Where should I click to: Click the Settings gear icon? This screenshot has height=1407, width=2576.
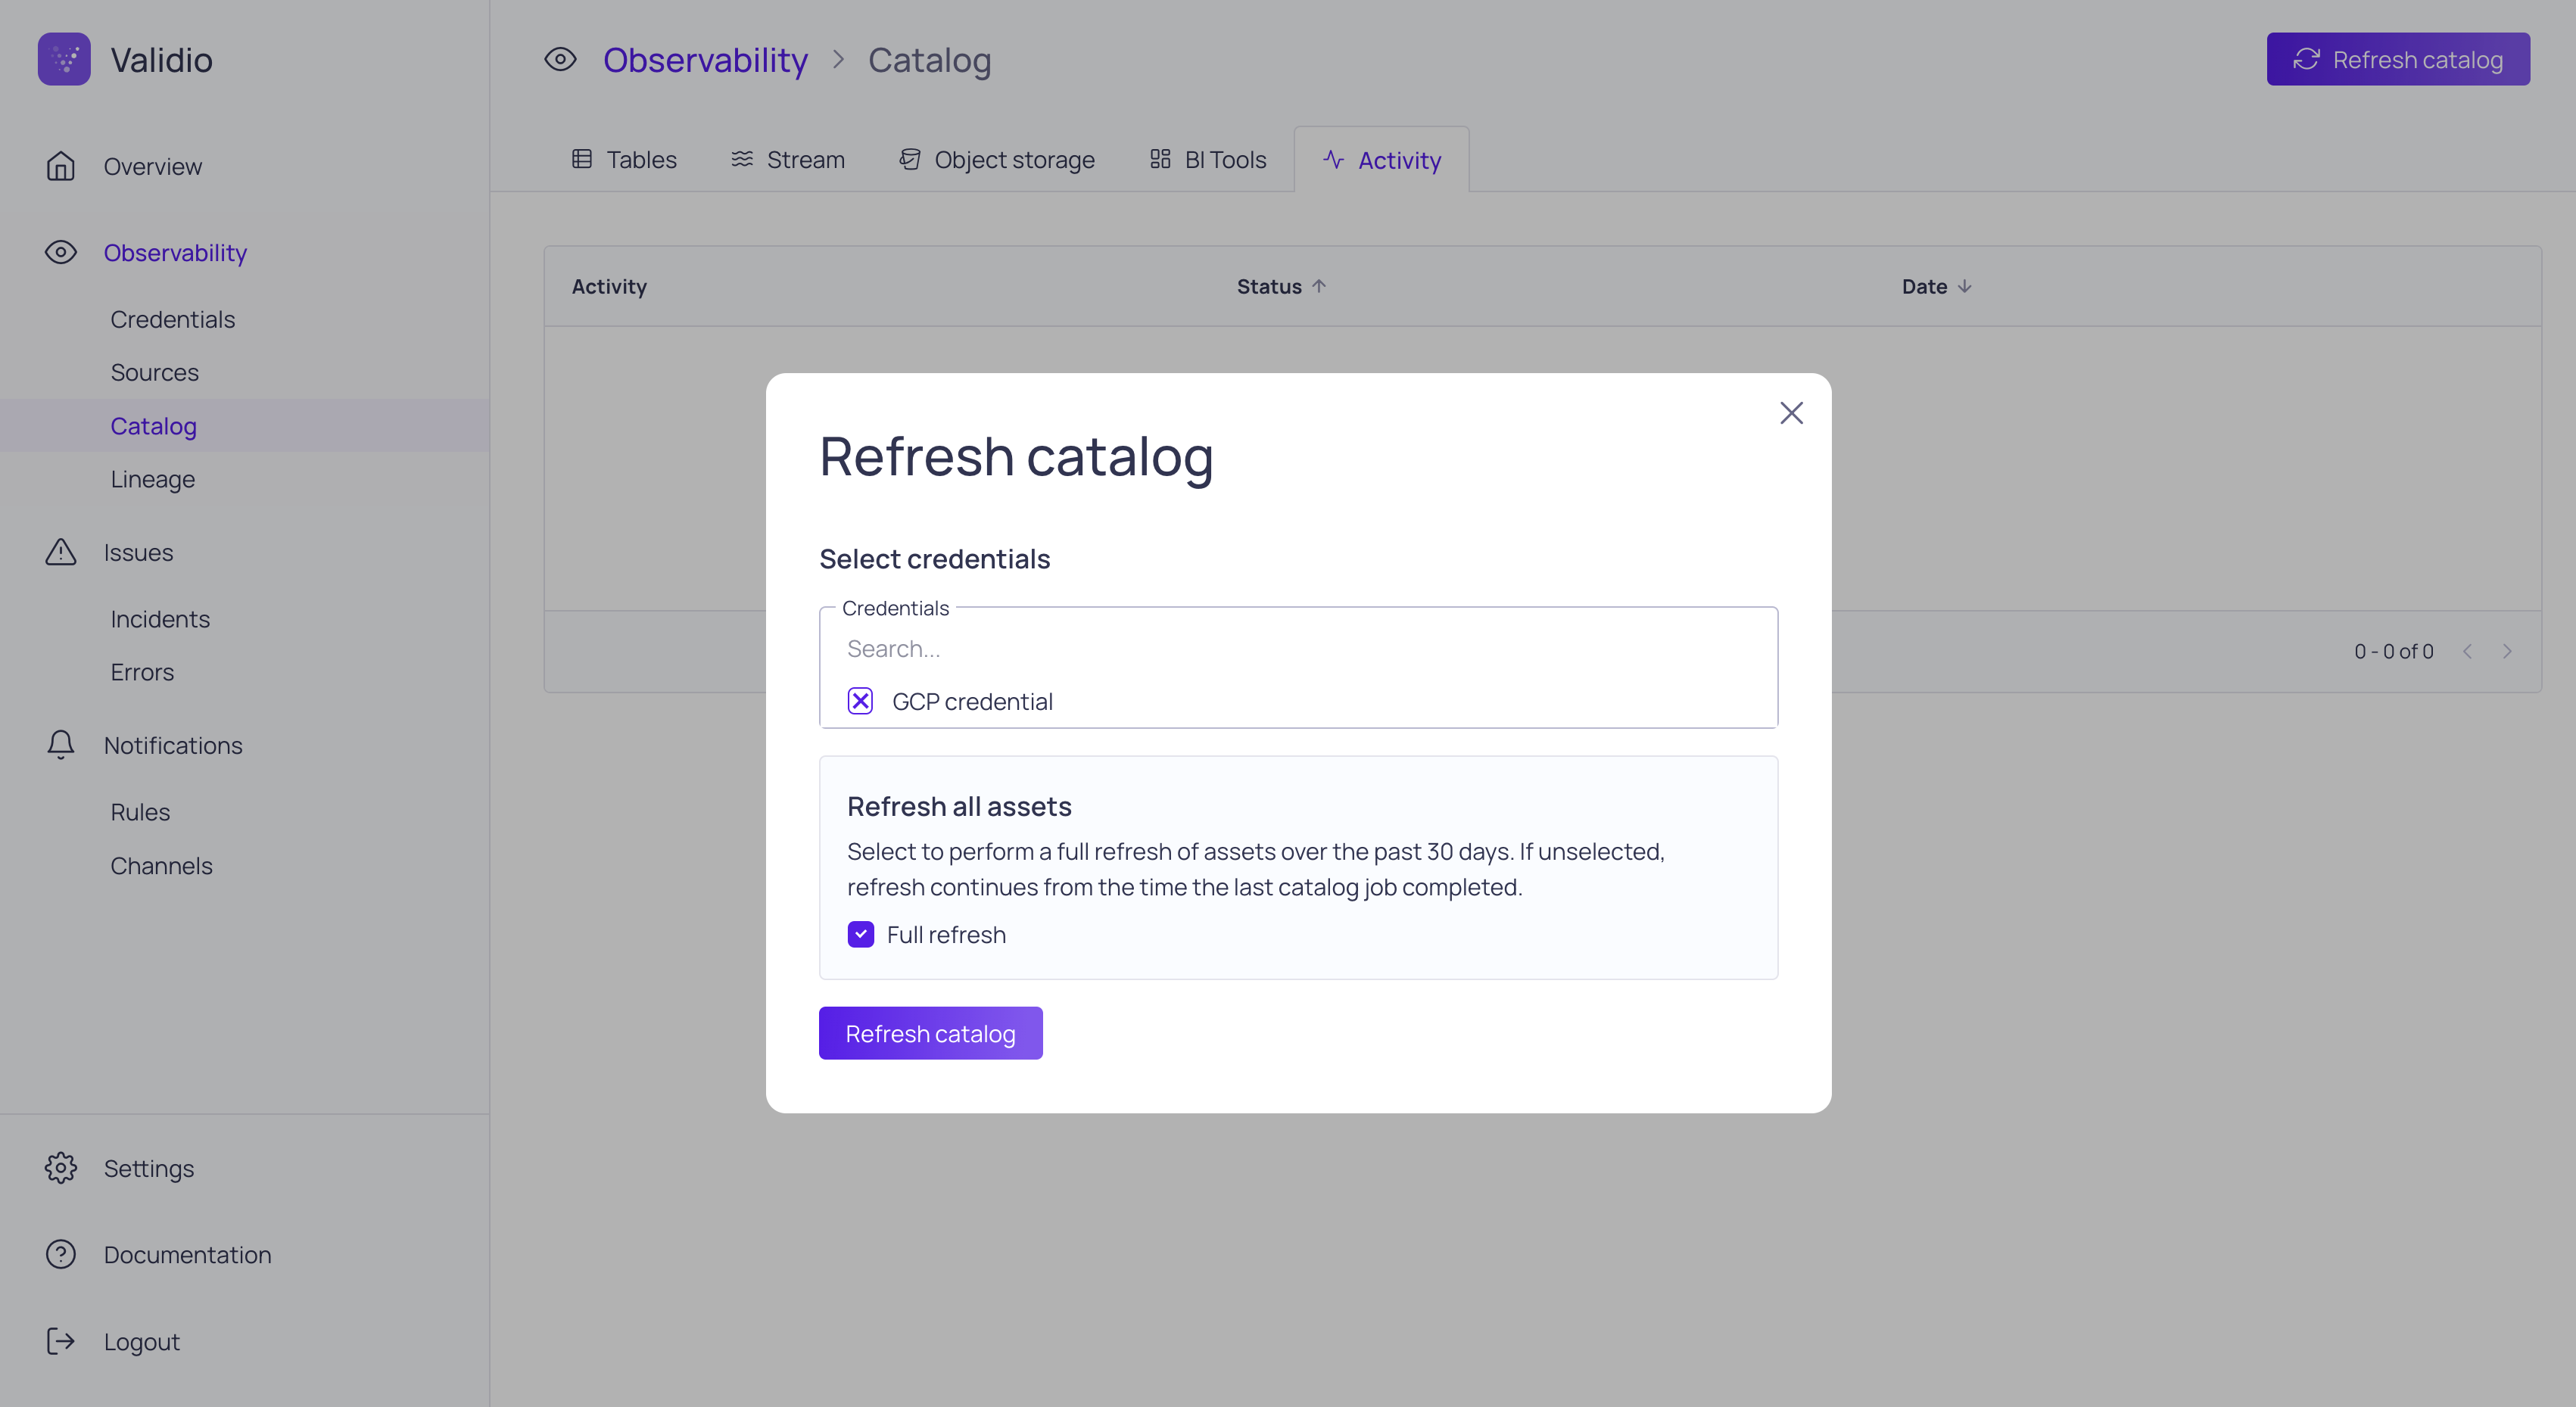[x=61, y=1168]
